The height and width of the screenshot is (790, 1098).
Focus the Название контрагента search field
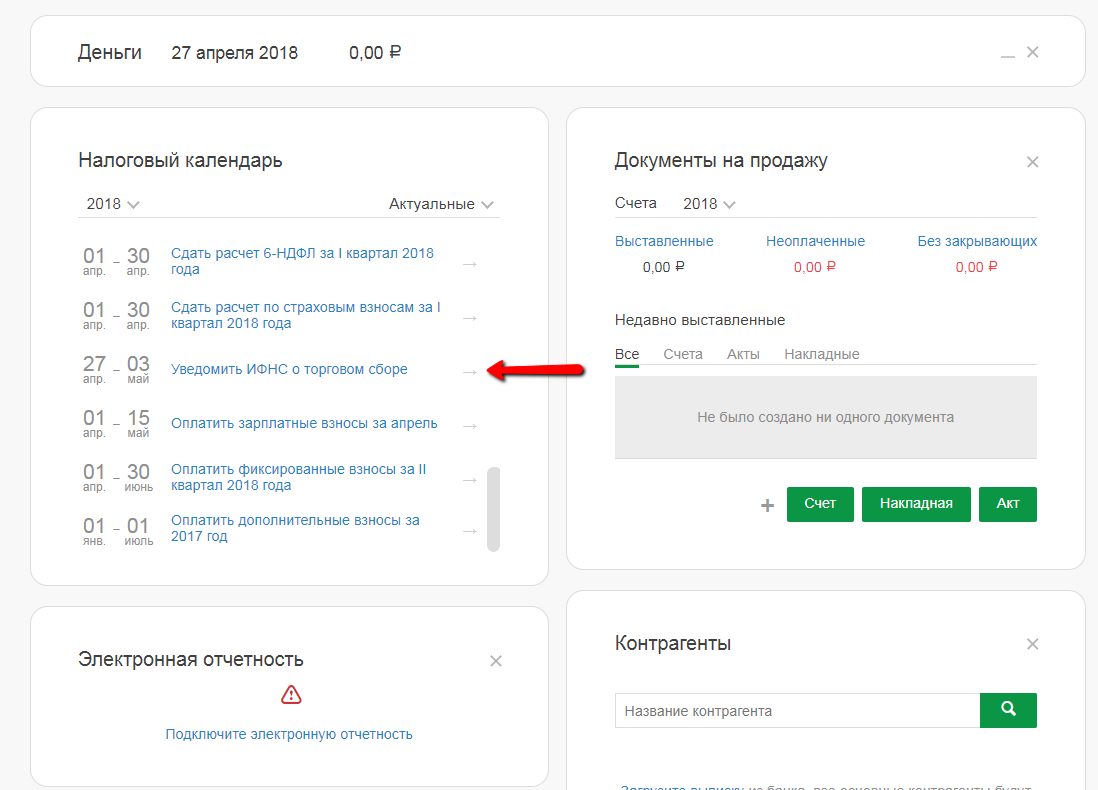coord(797,711)
